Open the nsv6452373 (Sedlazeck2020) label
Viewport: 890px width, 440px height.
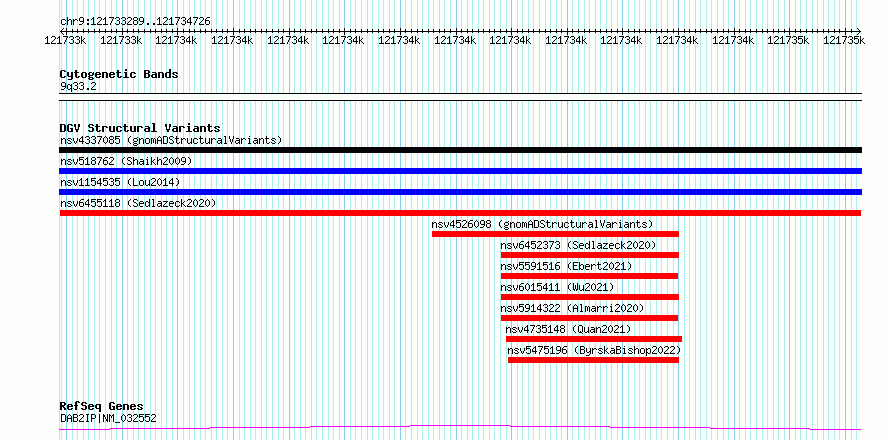point(578,245)
